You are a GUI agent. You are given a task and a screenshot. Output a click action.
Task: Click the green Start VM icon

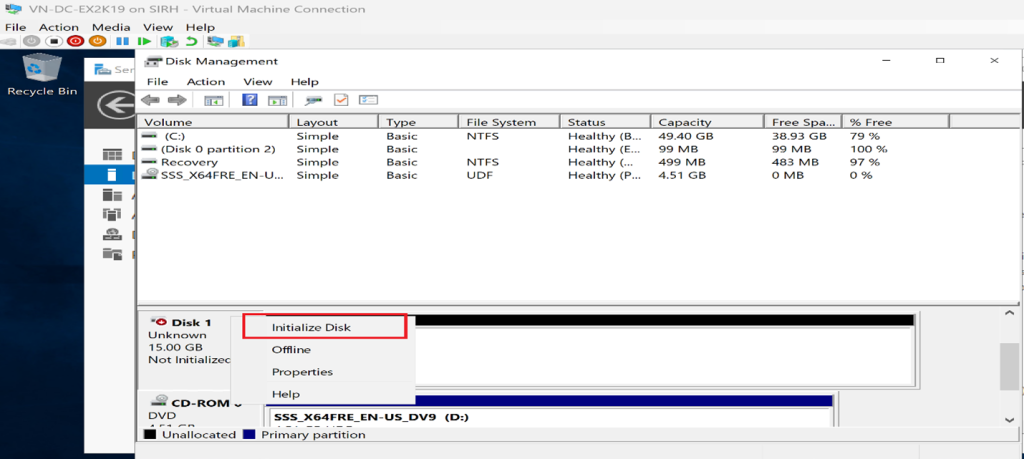(145, 41)
